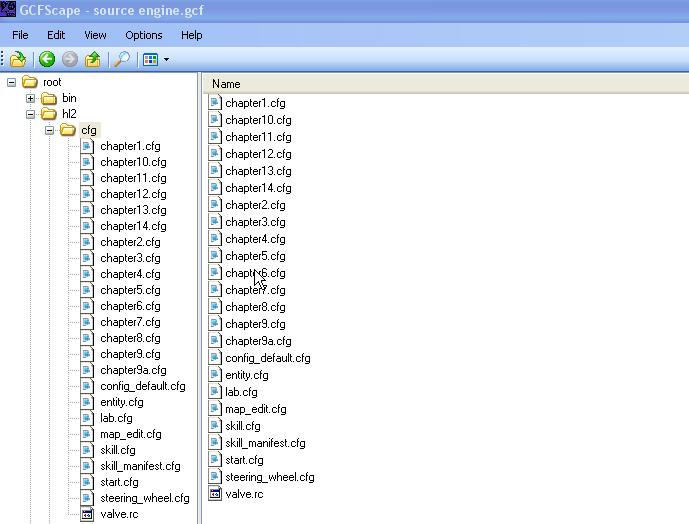
Task: Select start.cfg in the tree
Action: coord(119,482)
